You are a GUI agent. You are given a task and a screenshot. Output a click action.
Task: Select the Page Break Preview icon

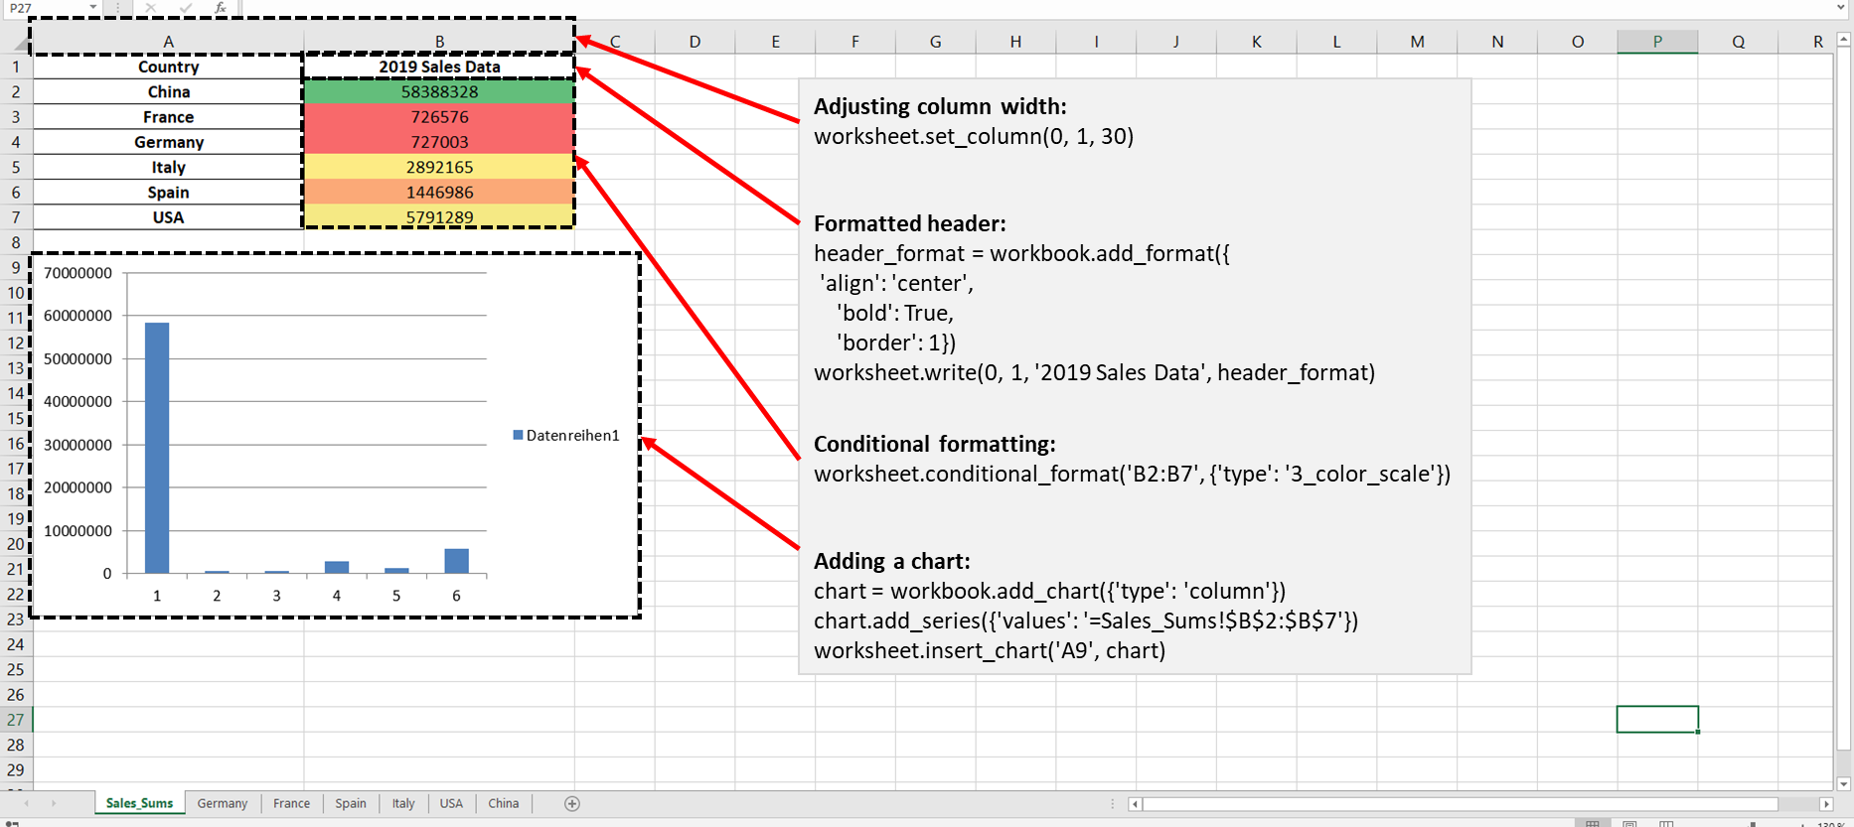pyautogui.click(x=1666, y=823)
